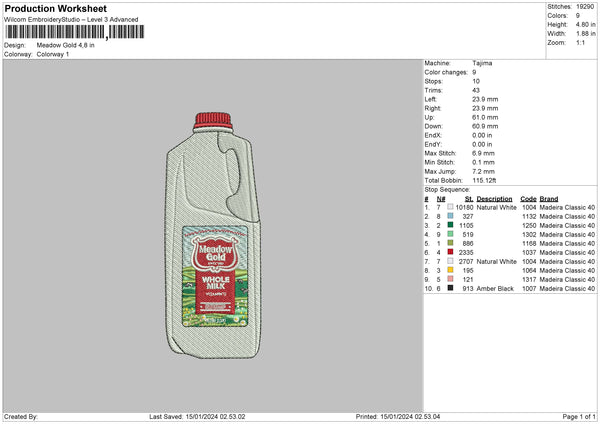The height and width of the screenshot is (424, 600).
Task: Click 'Madeira Classic 40' brand in stop 5
Action: (567, 243)
